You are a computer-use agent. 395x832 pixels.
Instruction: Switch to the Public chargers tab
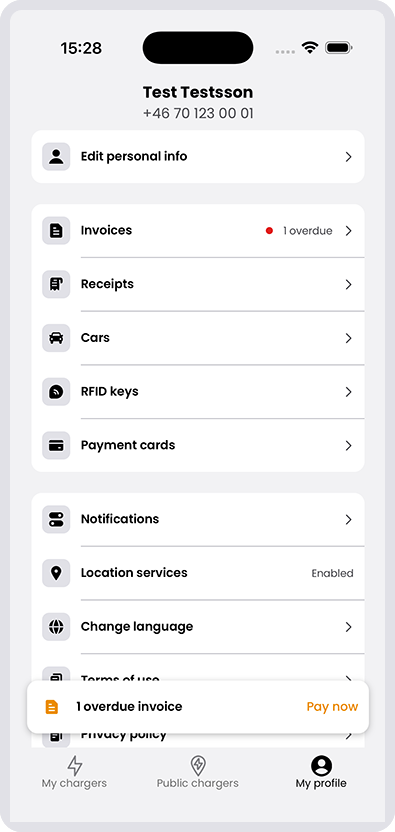pyautogui.click(x=198, y=773)
